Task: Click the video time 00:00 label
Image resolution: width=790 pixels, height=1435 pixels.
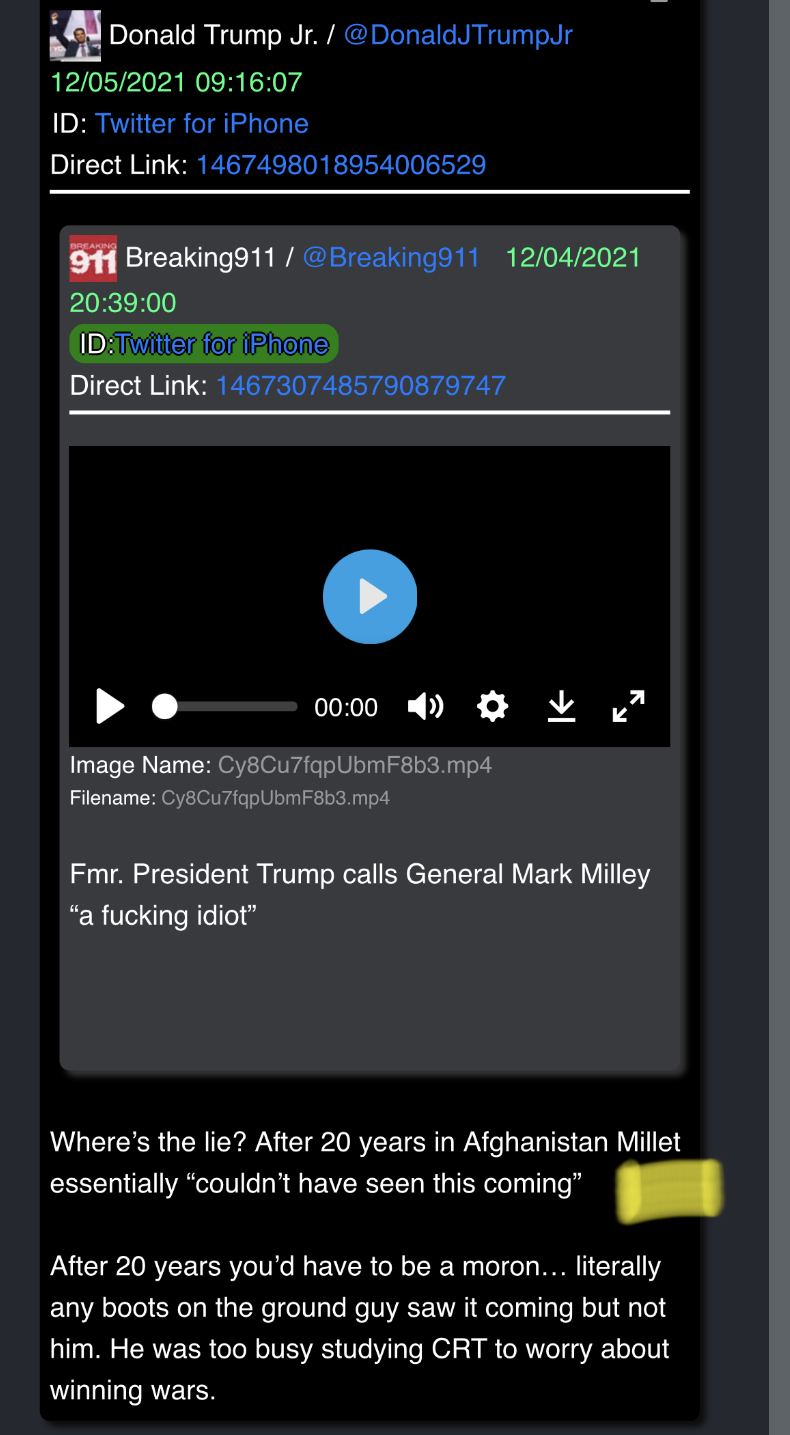Action: (346, 707)
